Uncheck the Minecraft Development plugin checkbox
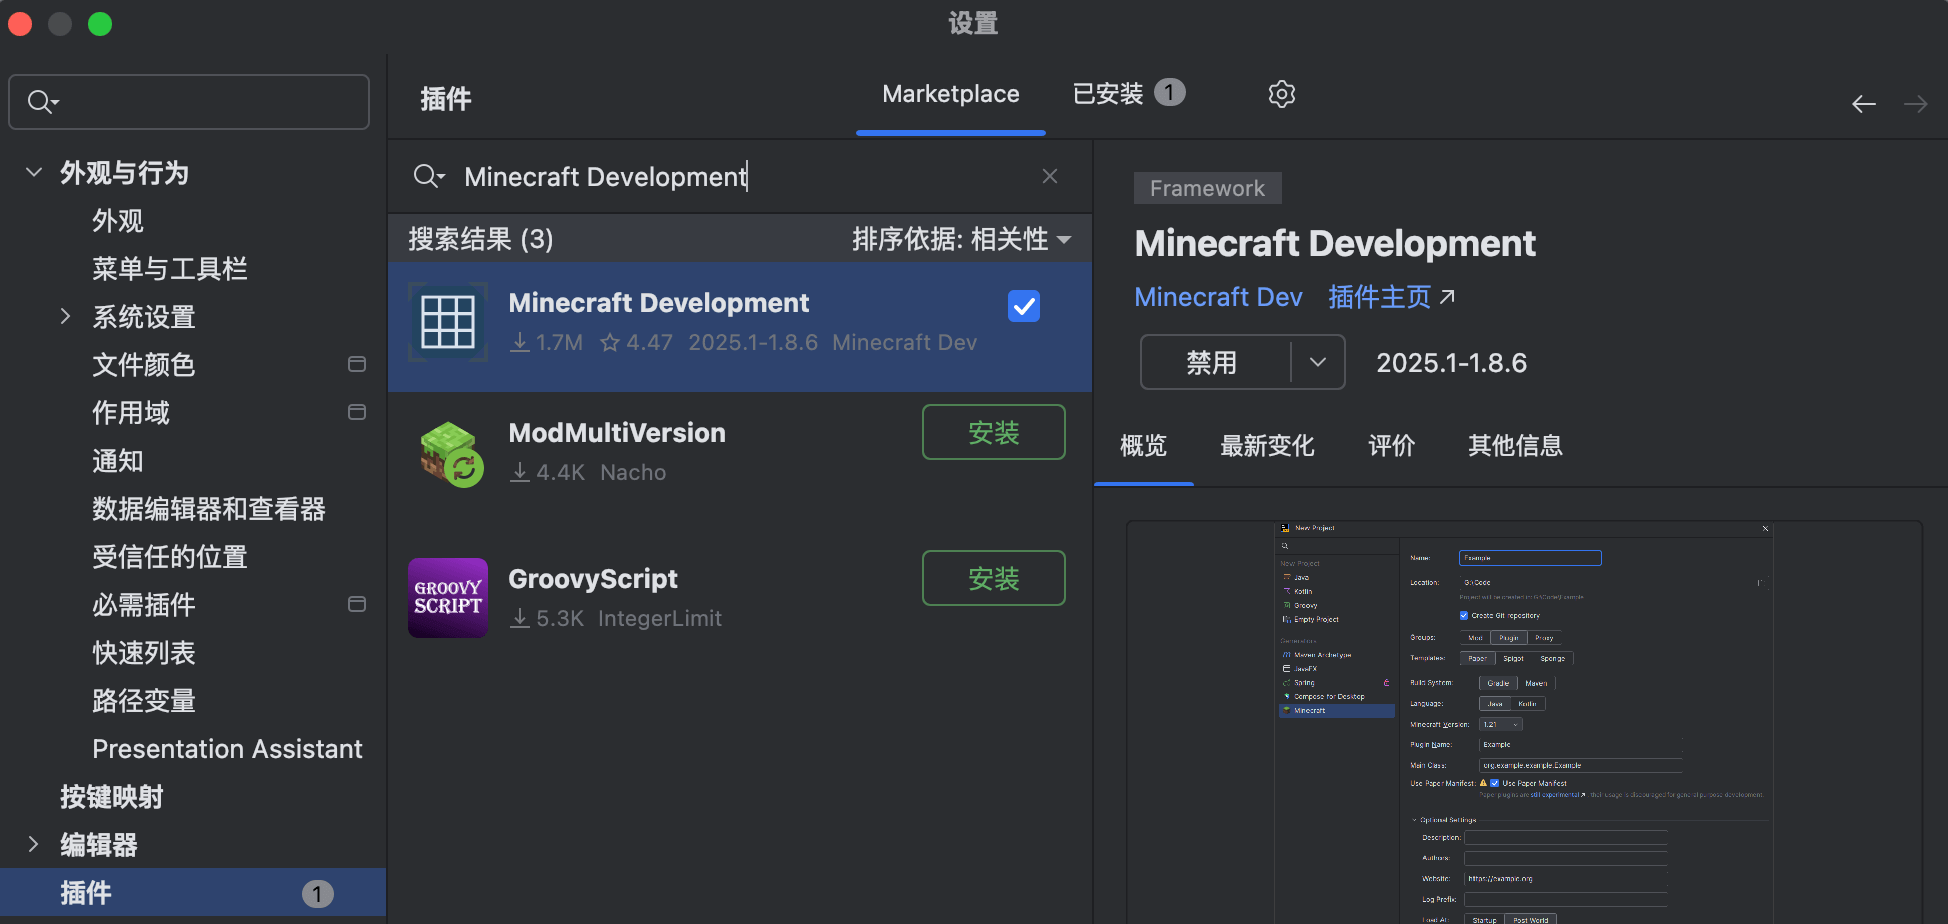Screen dimensions: 1948x924 tap(1023, 306)
